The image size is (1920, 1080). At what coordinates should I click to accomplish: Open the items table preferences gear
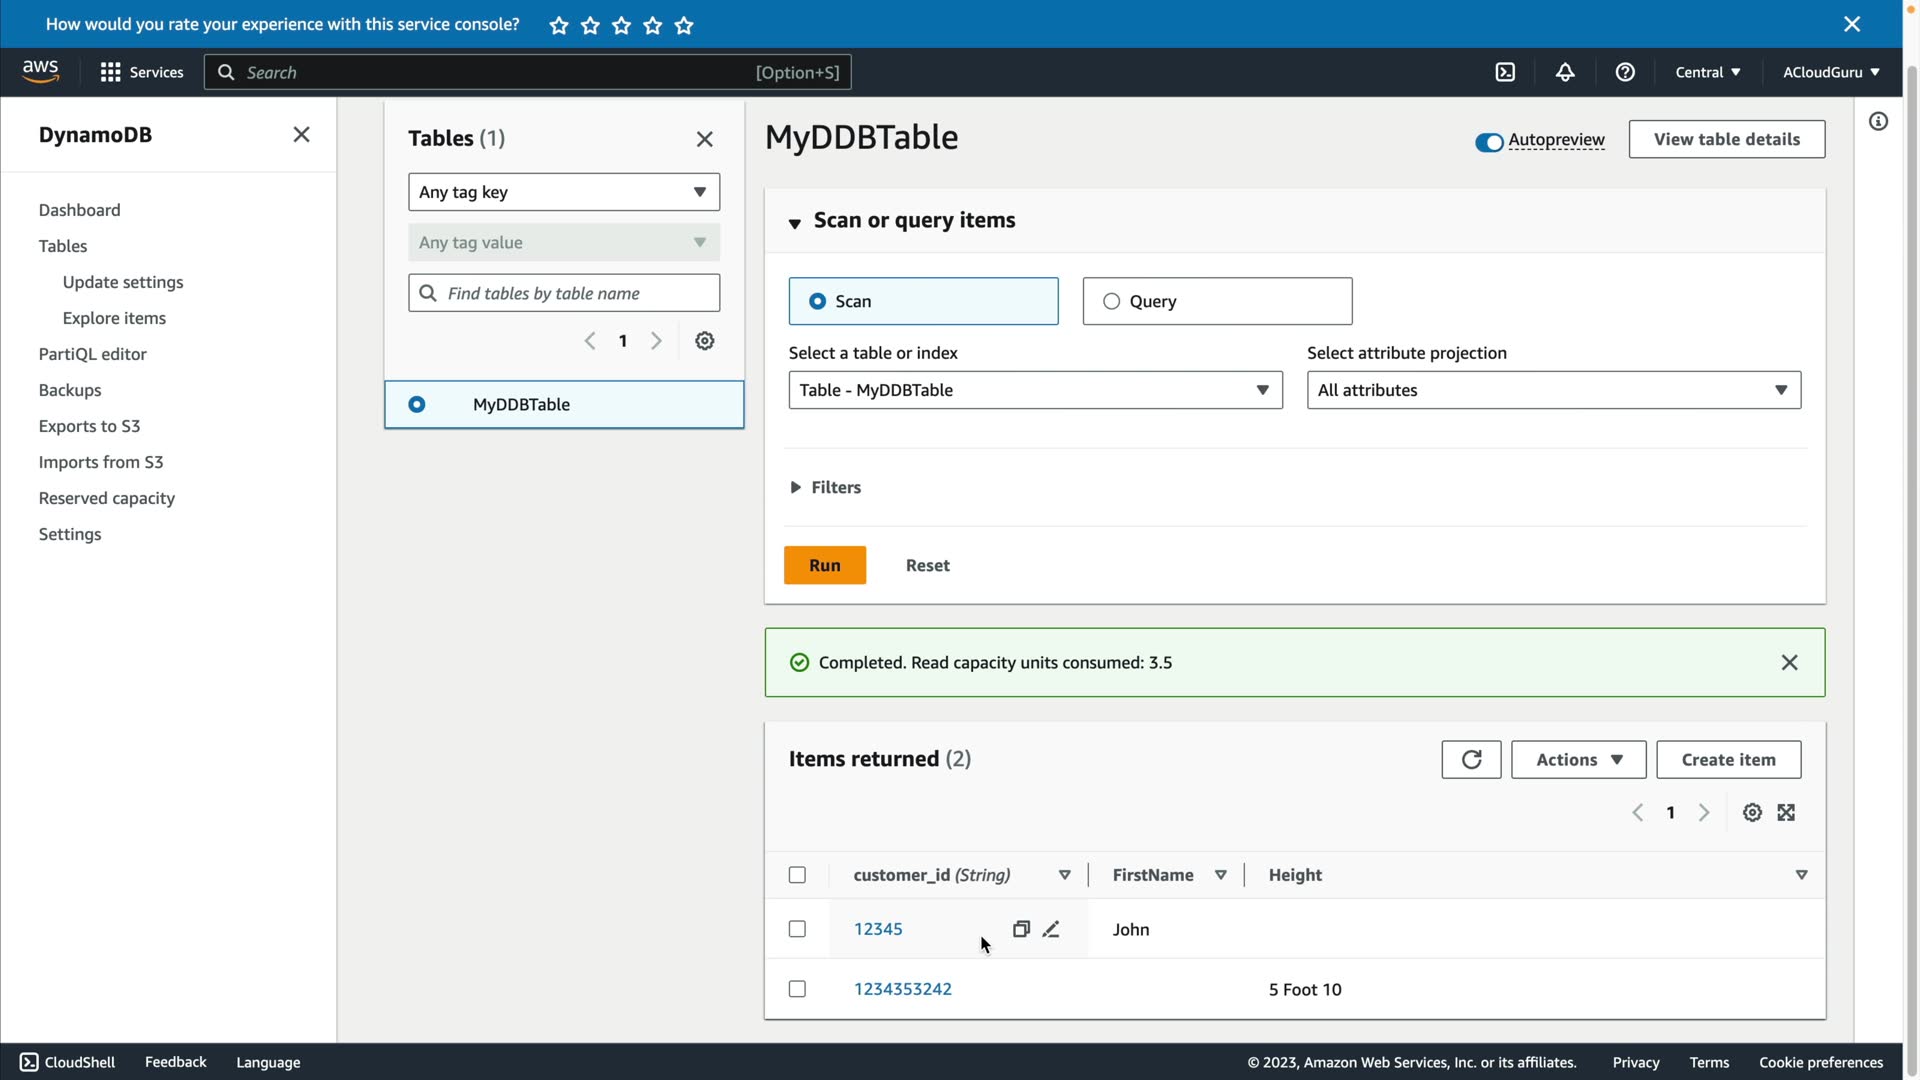(1752, 813)
